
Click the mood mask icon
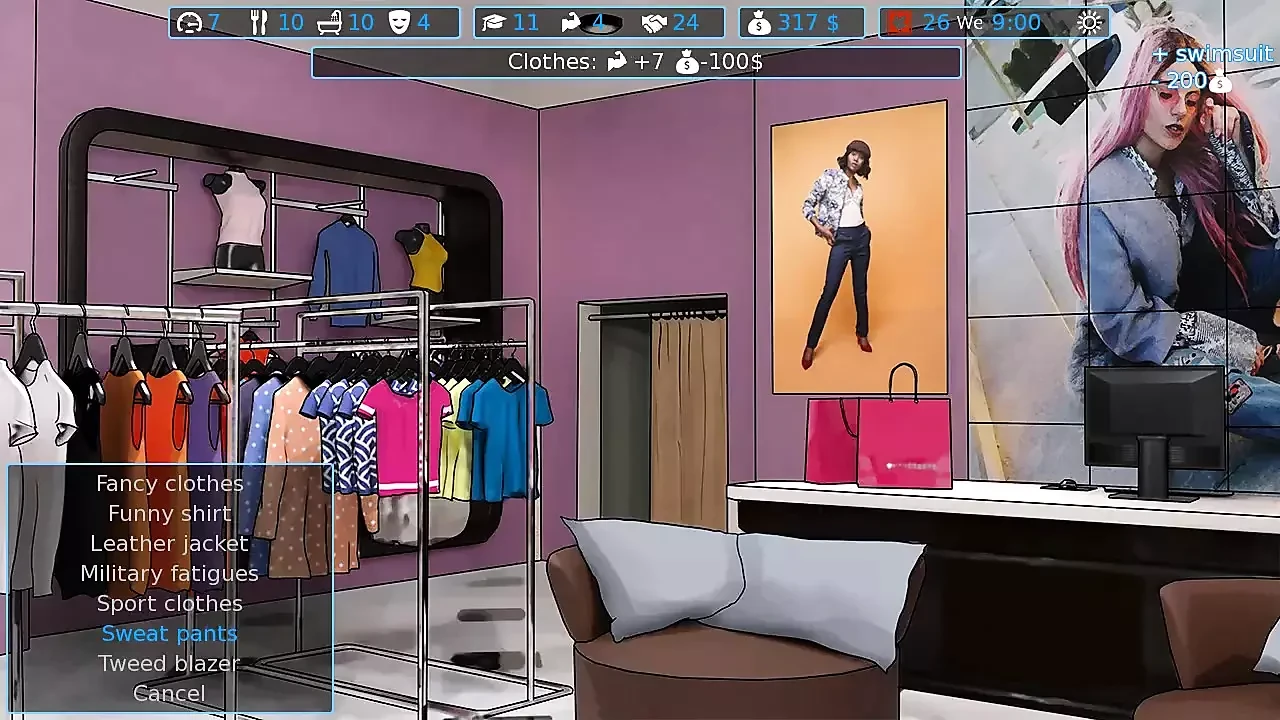399,22
